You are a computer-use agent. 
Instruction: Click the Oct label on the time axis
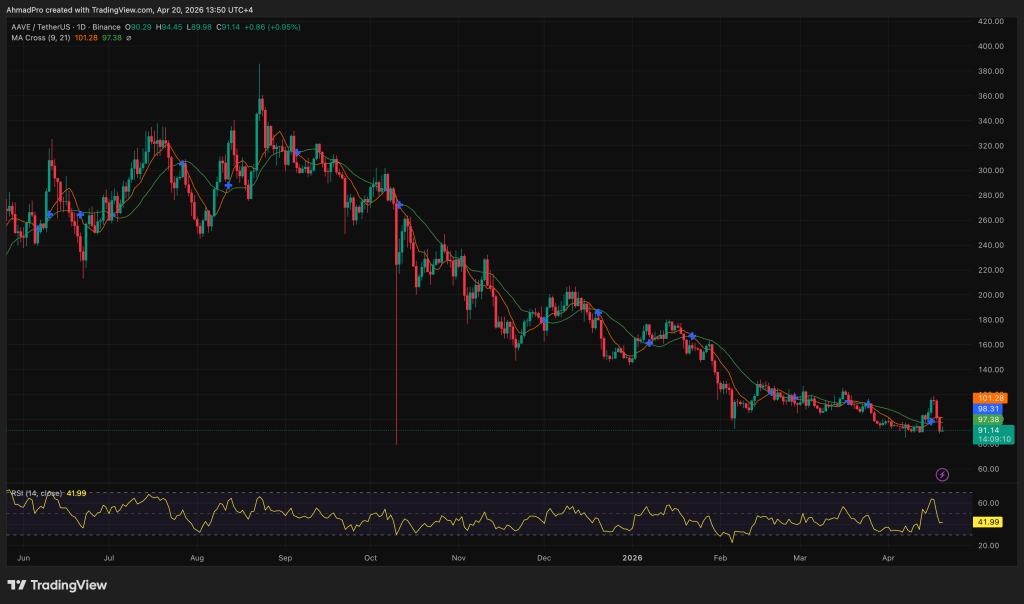coord(371,555)
